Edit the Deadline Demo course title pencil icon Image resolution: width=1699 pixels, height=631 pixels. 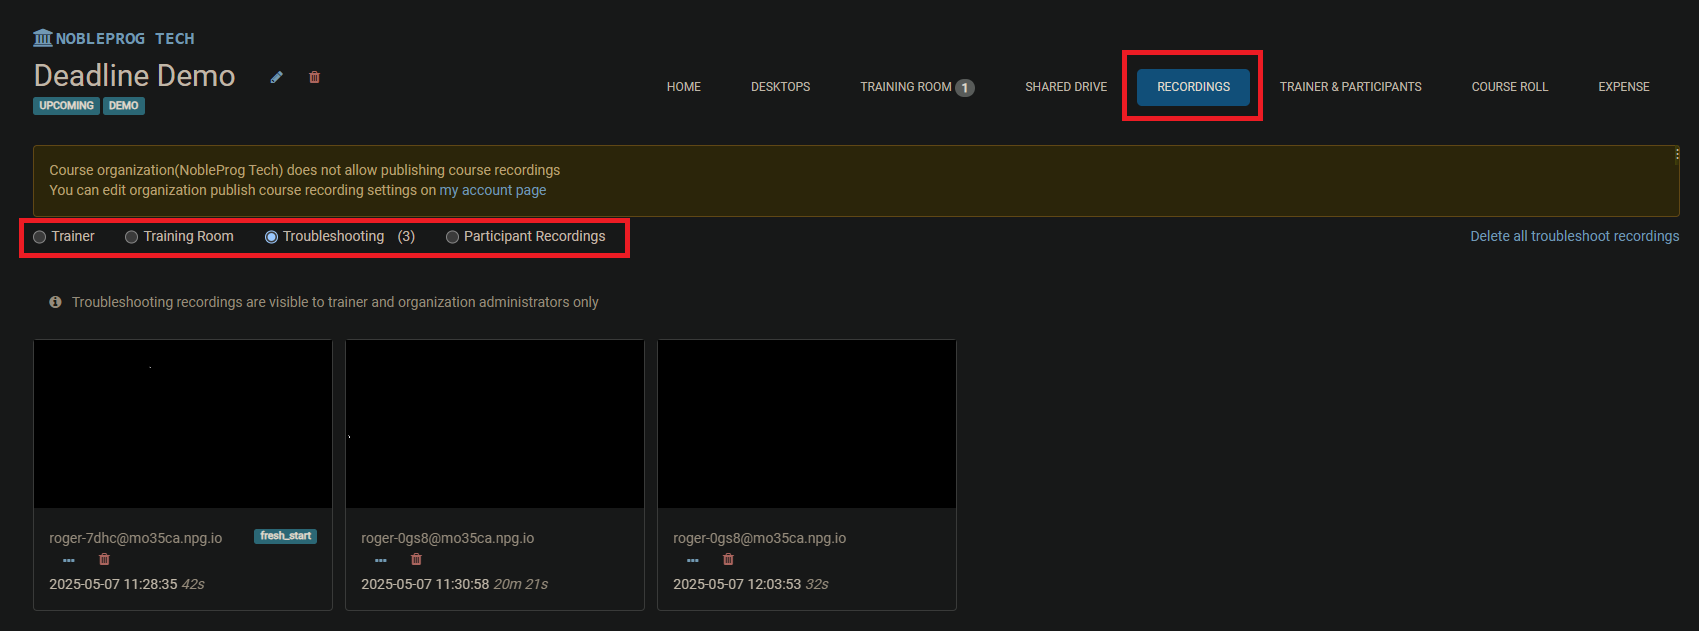coord(277,77)
